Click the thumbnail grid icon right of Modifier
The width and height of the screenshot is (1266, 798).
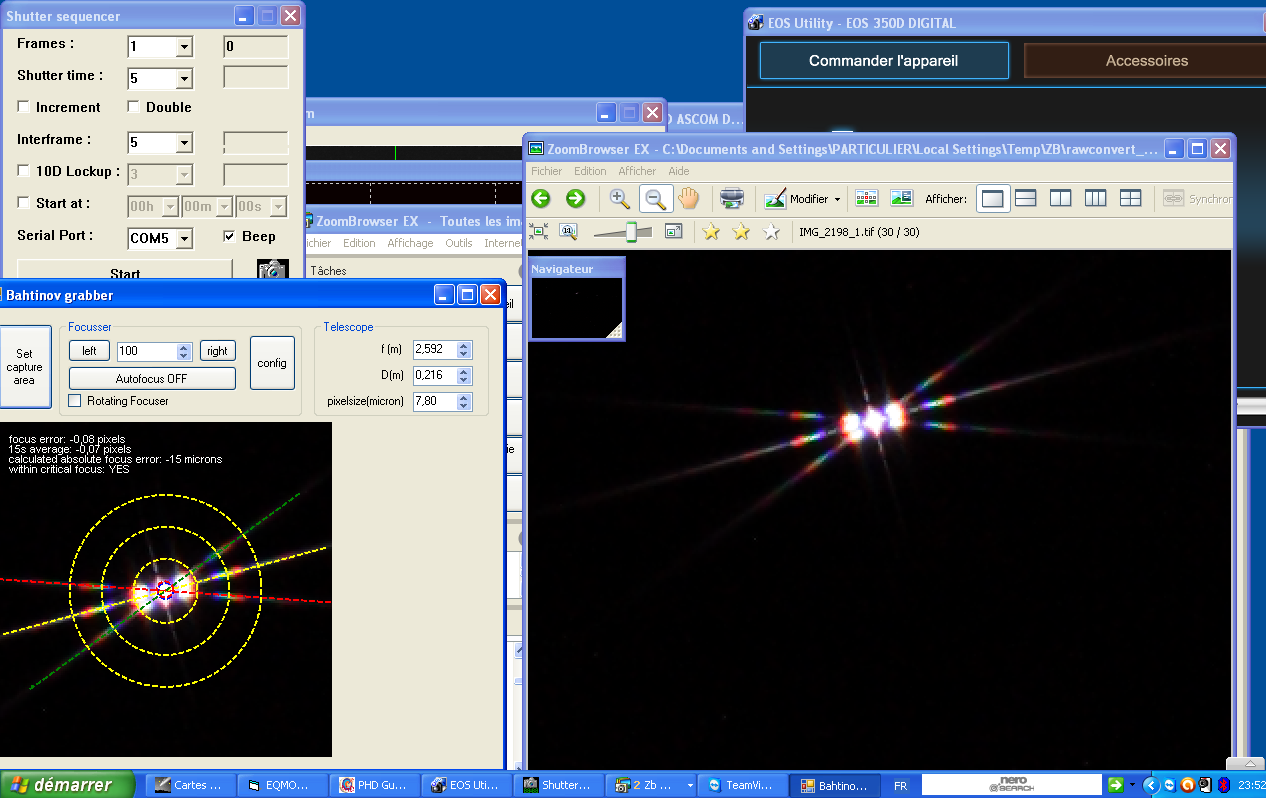(x=867, y=198)
